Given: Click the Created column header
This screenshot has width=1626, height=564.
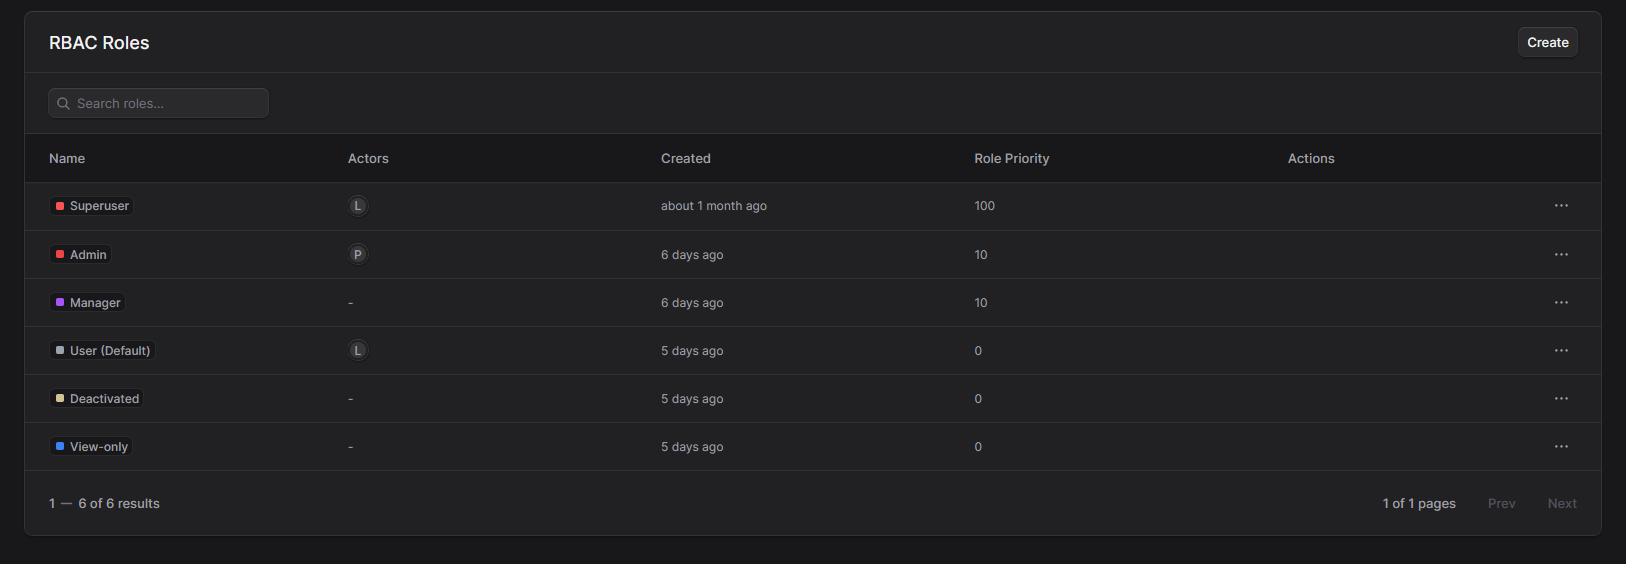Looking at the screenshot, I should [x=686, y=159].
